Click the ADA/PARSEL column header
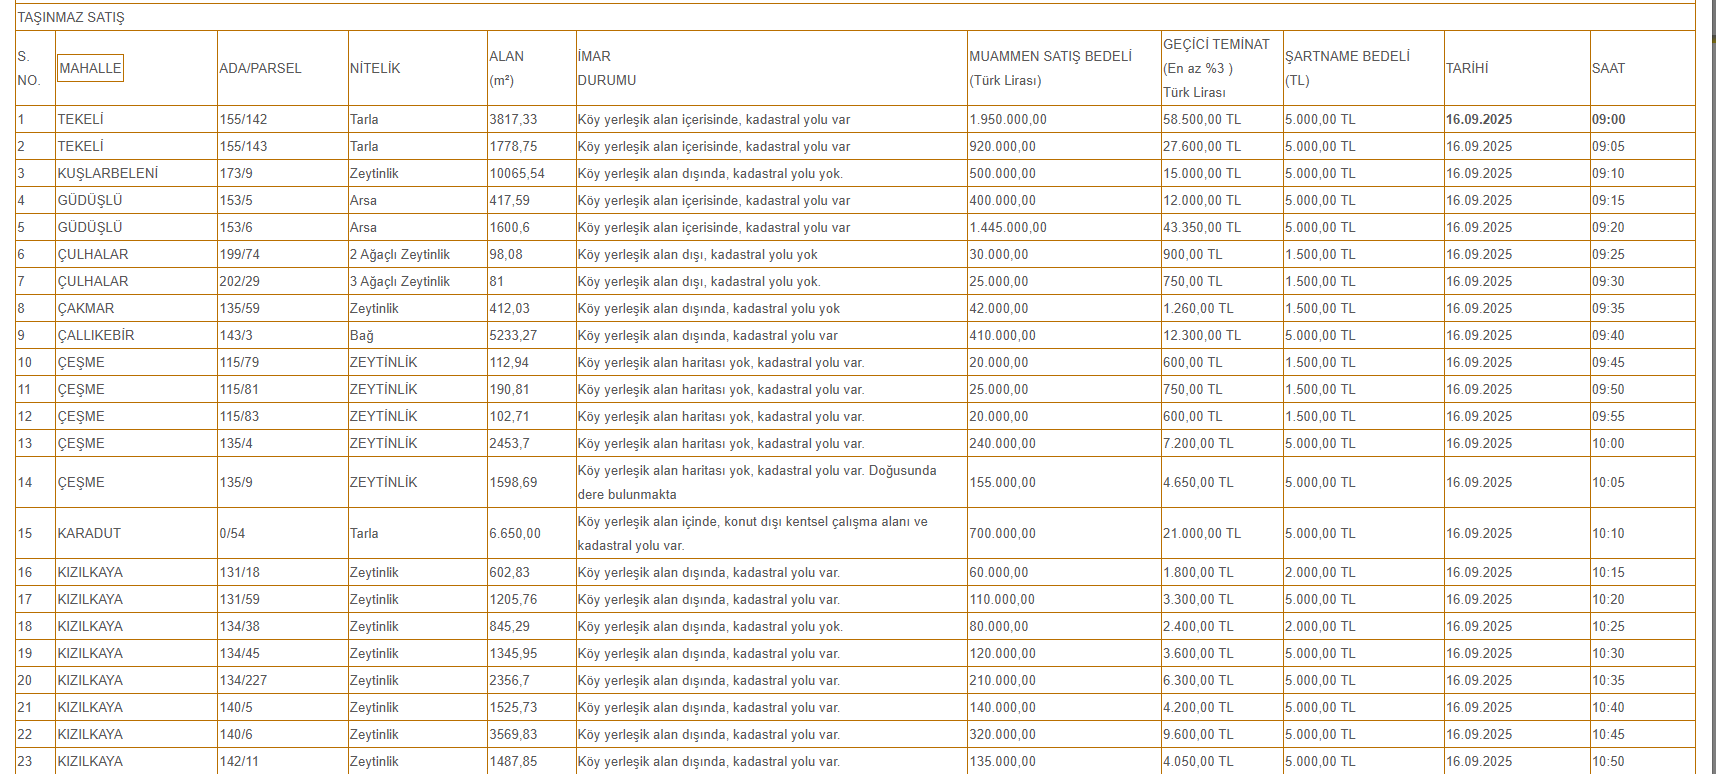Image resolution: width=1716 pixels, height=774 pixels. click(x=260, y=68)
